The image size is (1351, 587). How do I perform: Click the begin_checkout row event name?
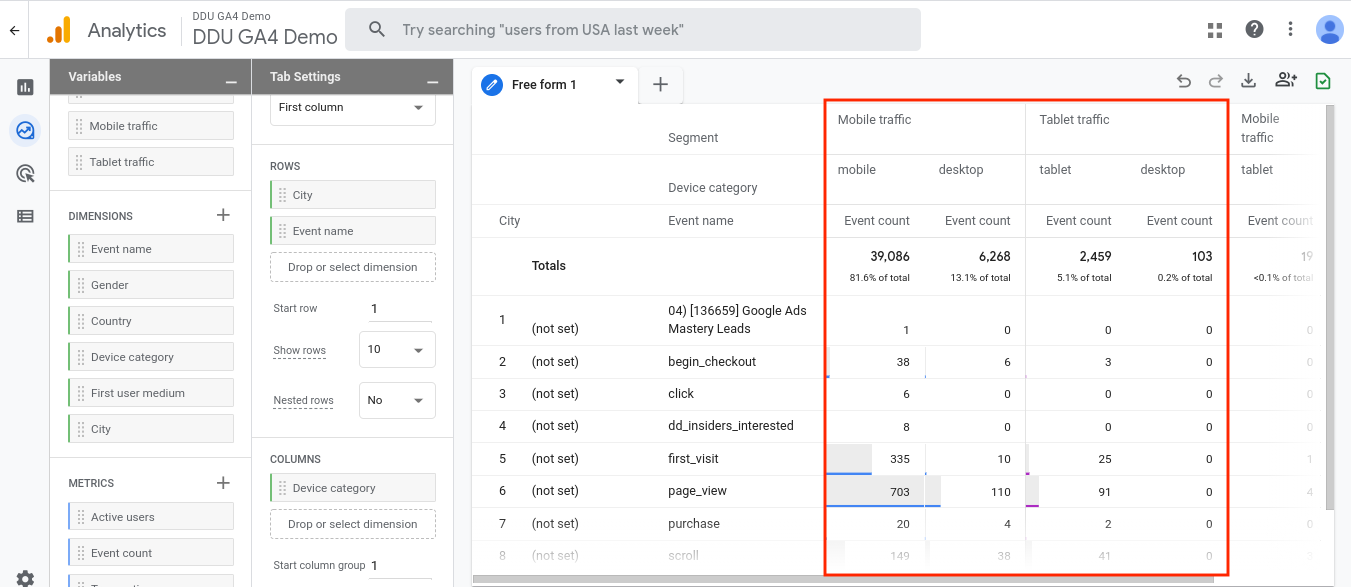[x=712, y=362]
